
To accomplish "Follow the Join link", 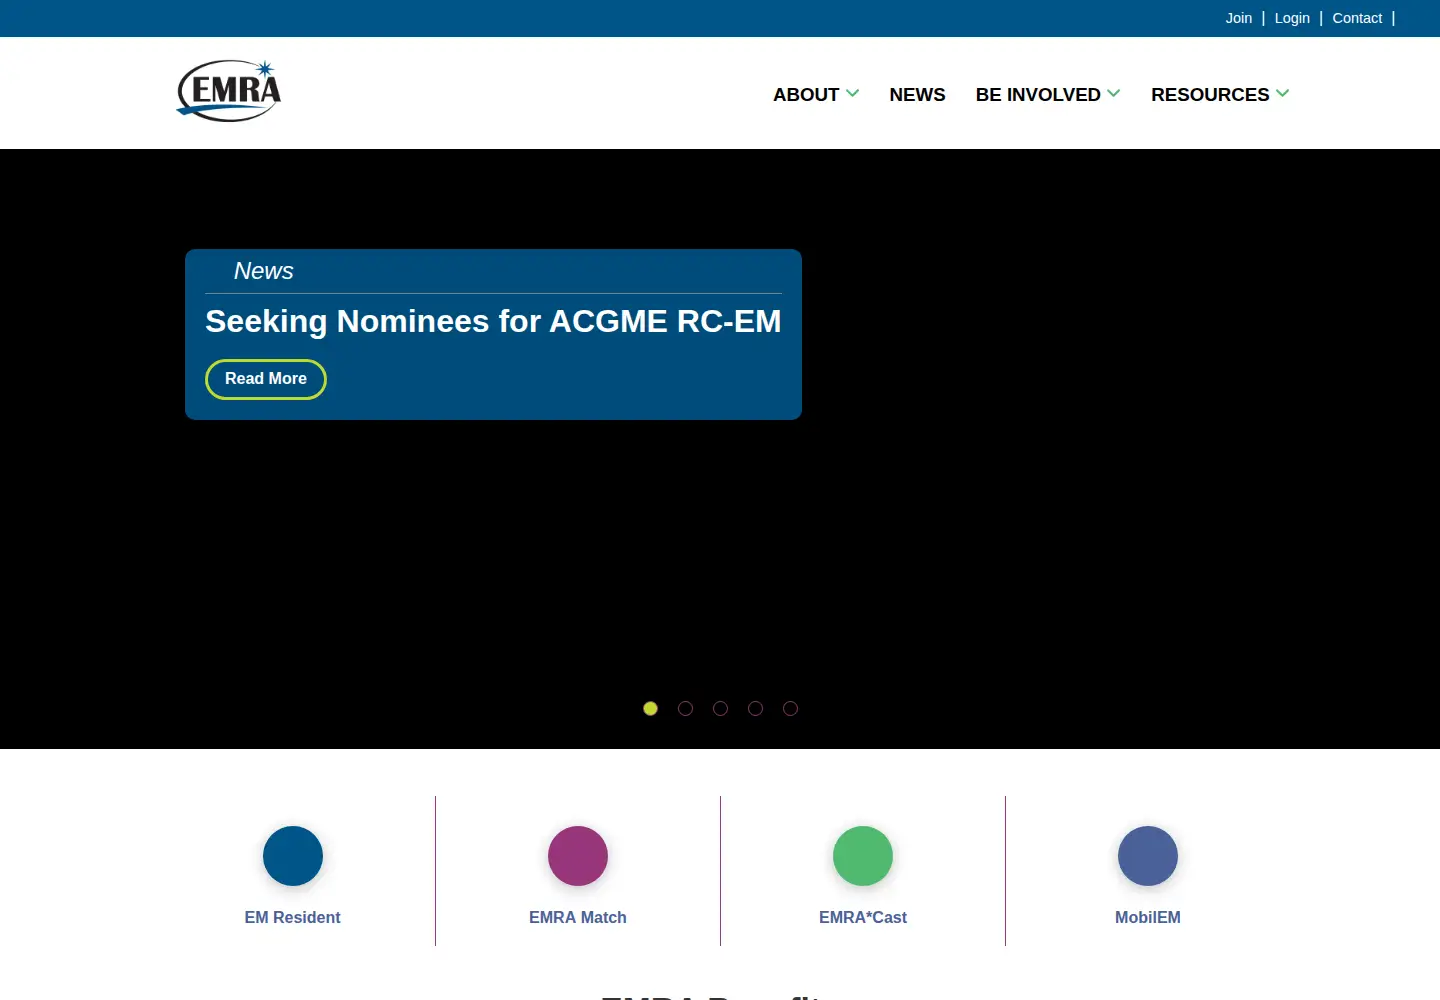I will coord(1239,18).
